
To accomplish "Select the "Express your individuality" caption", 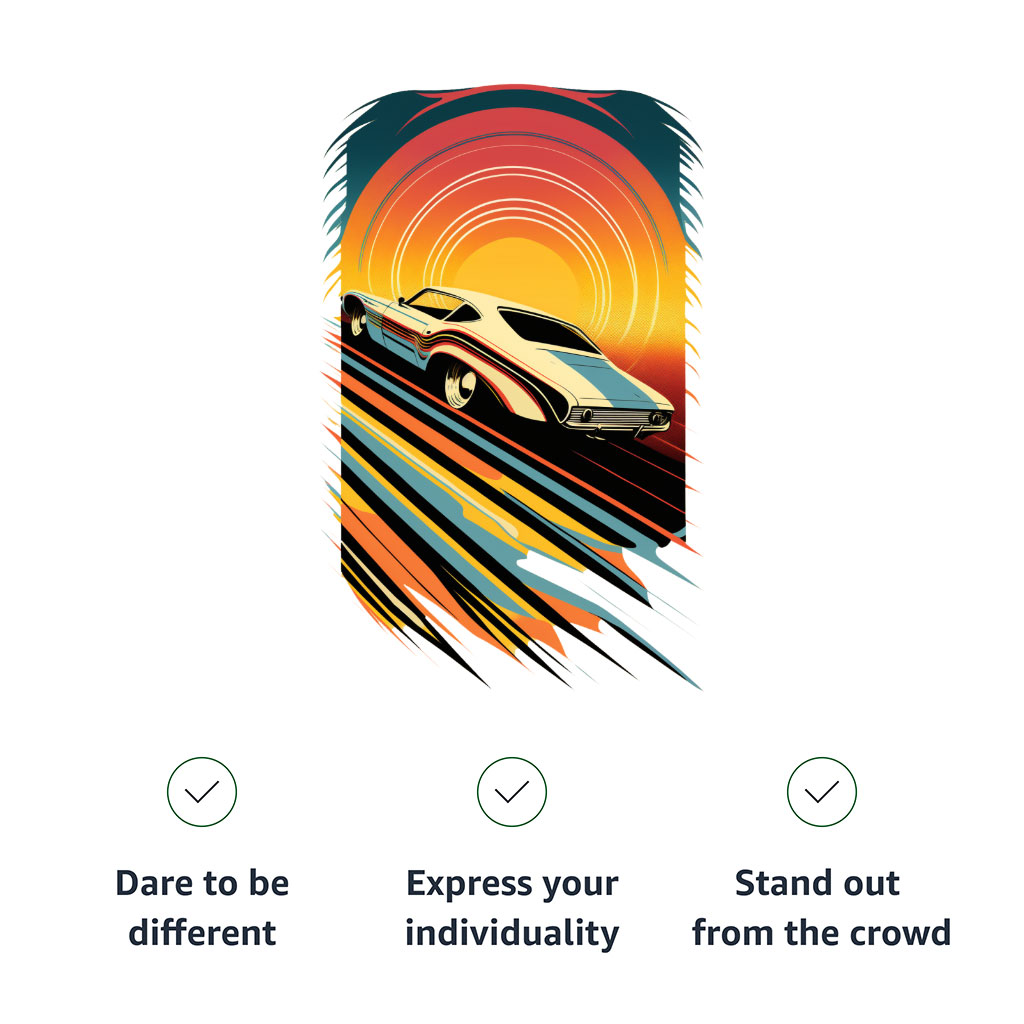I will [512, 908].
